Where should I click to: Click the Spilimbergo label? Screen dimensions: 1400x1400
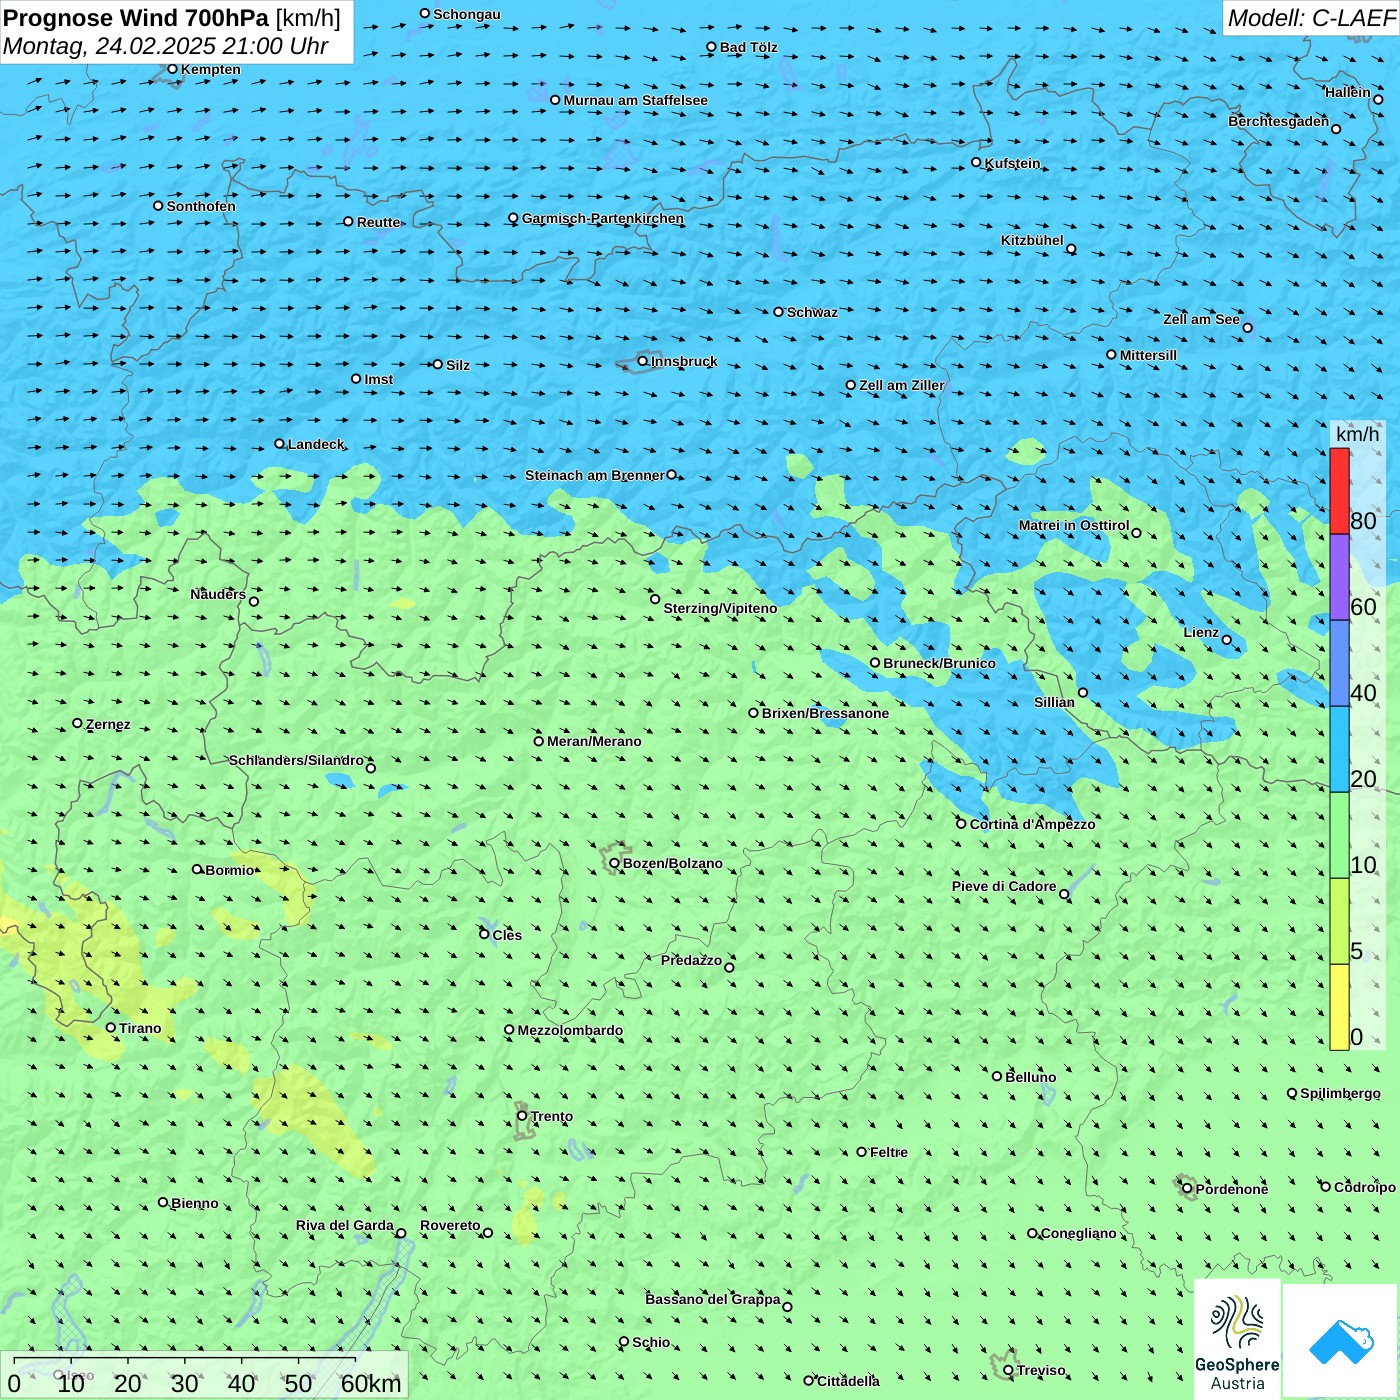click(x=1341, y=1093)
